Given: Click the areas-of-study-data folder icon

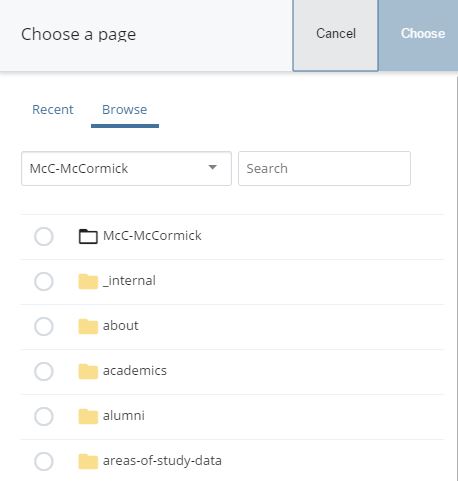Looking at the screenshot, I should click(88, 461).
